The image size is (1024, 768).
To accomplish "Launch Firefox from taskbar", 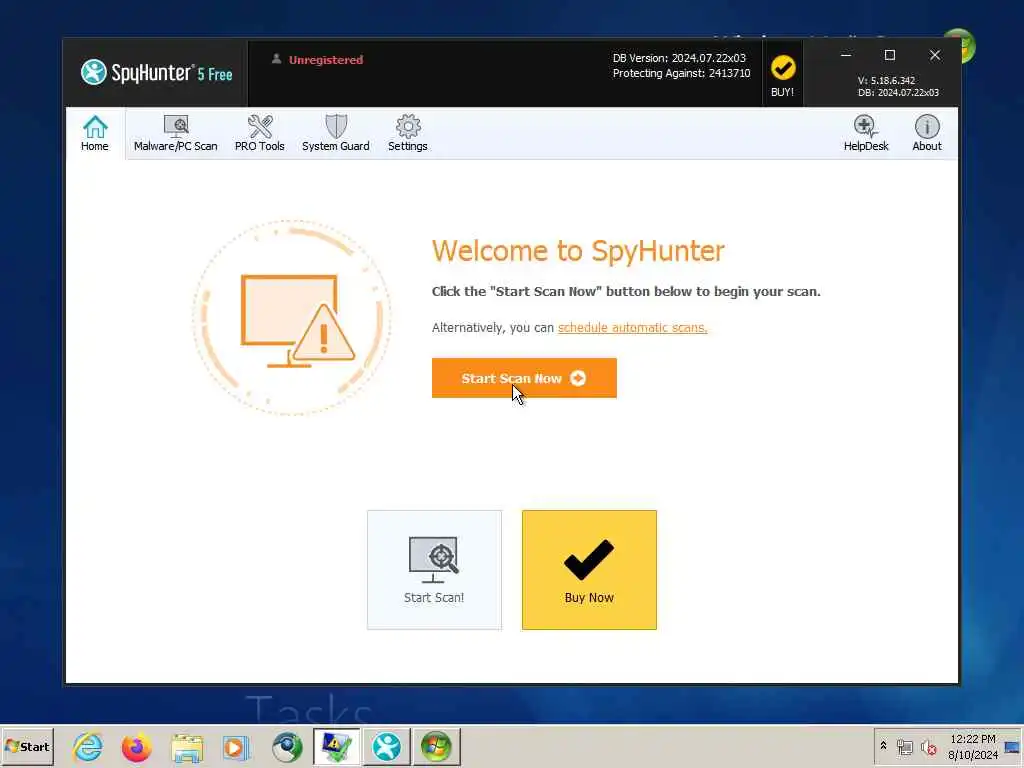I will click(137, 747).
